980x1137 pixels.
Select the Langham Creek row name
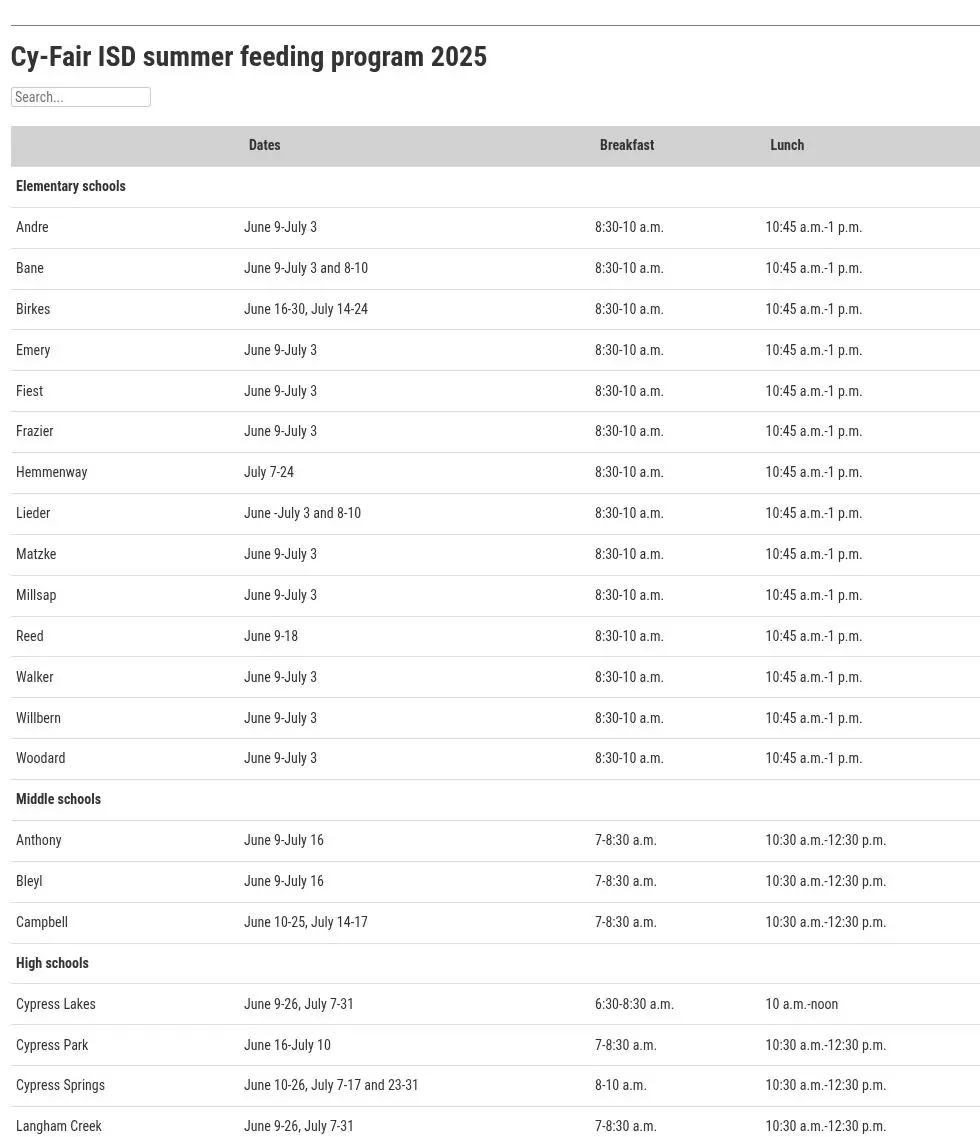(x=59, y=1126)
